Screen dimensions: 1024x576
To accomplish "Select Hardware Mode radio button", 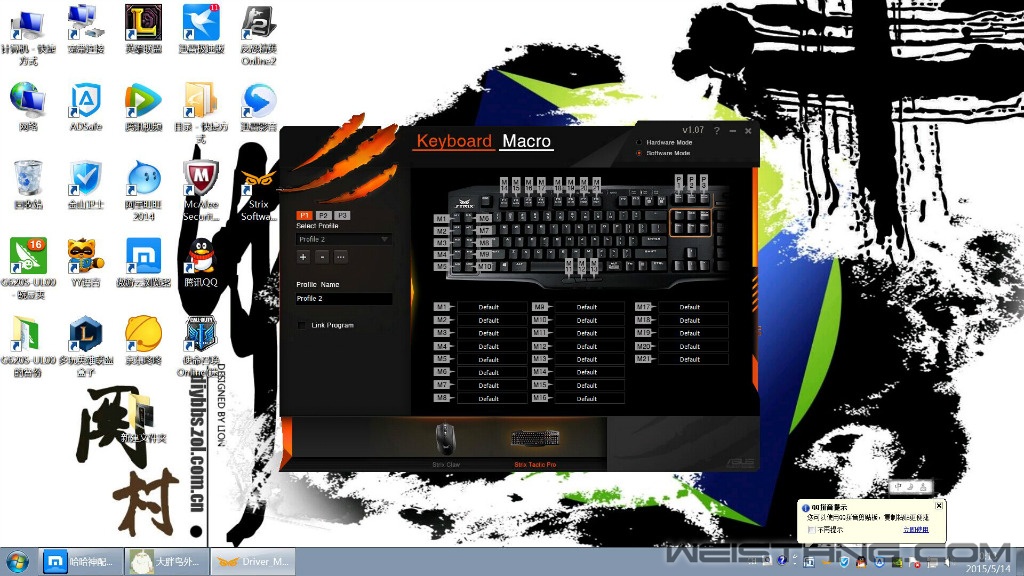I will coord(639,142).
